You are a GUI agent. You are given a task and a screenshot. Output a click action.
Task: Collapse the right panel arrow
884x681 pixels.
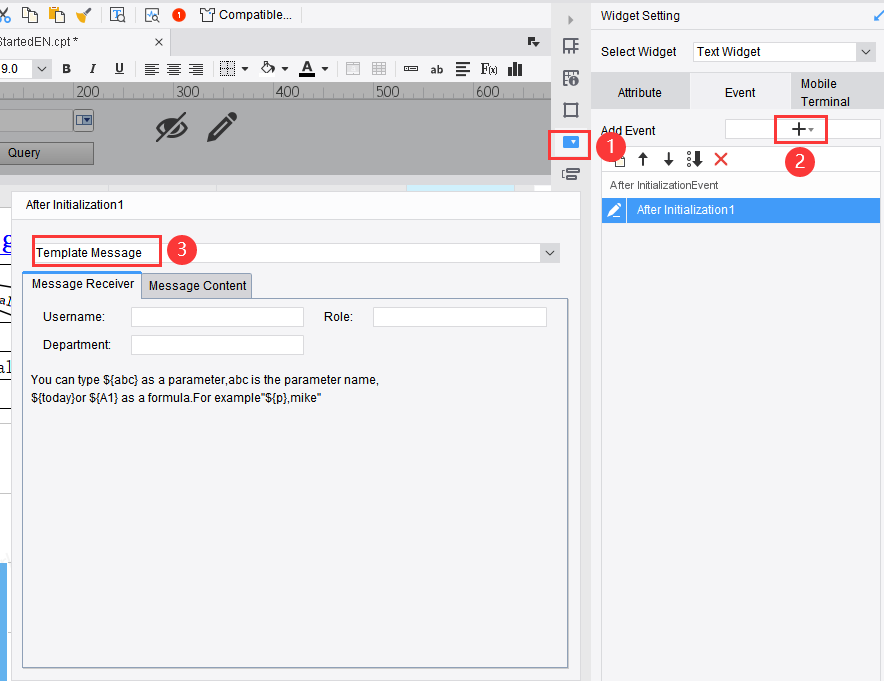point(571,20)
